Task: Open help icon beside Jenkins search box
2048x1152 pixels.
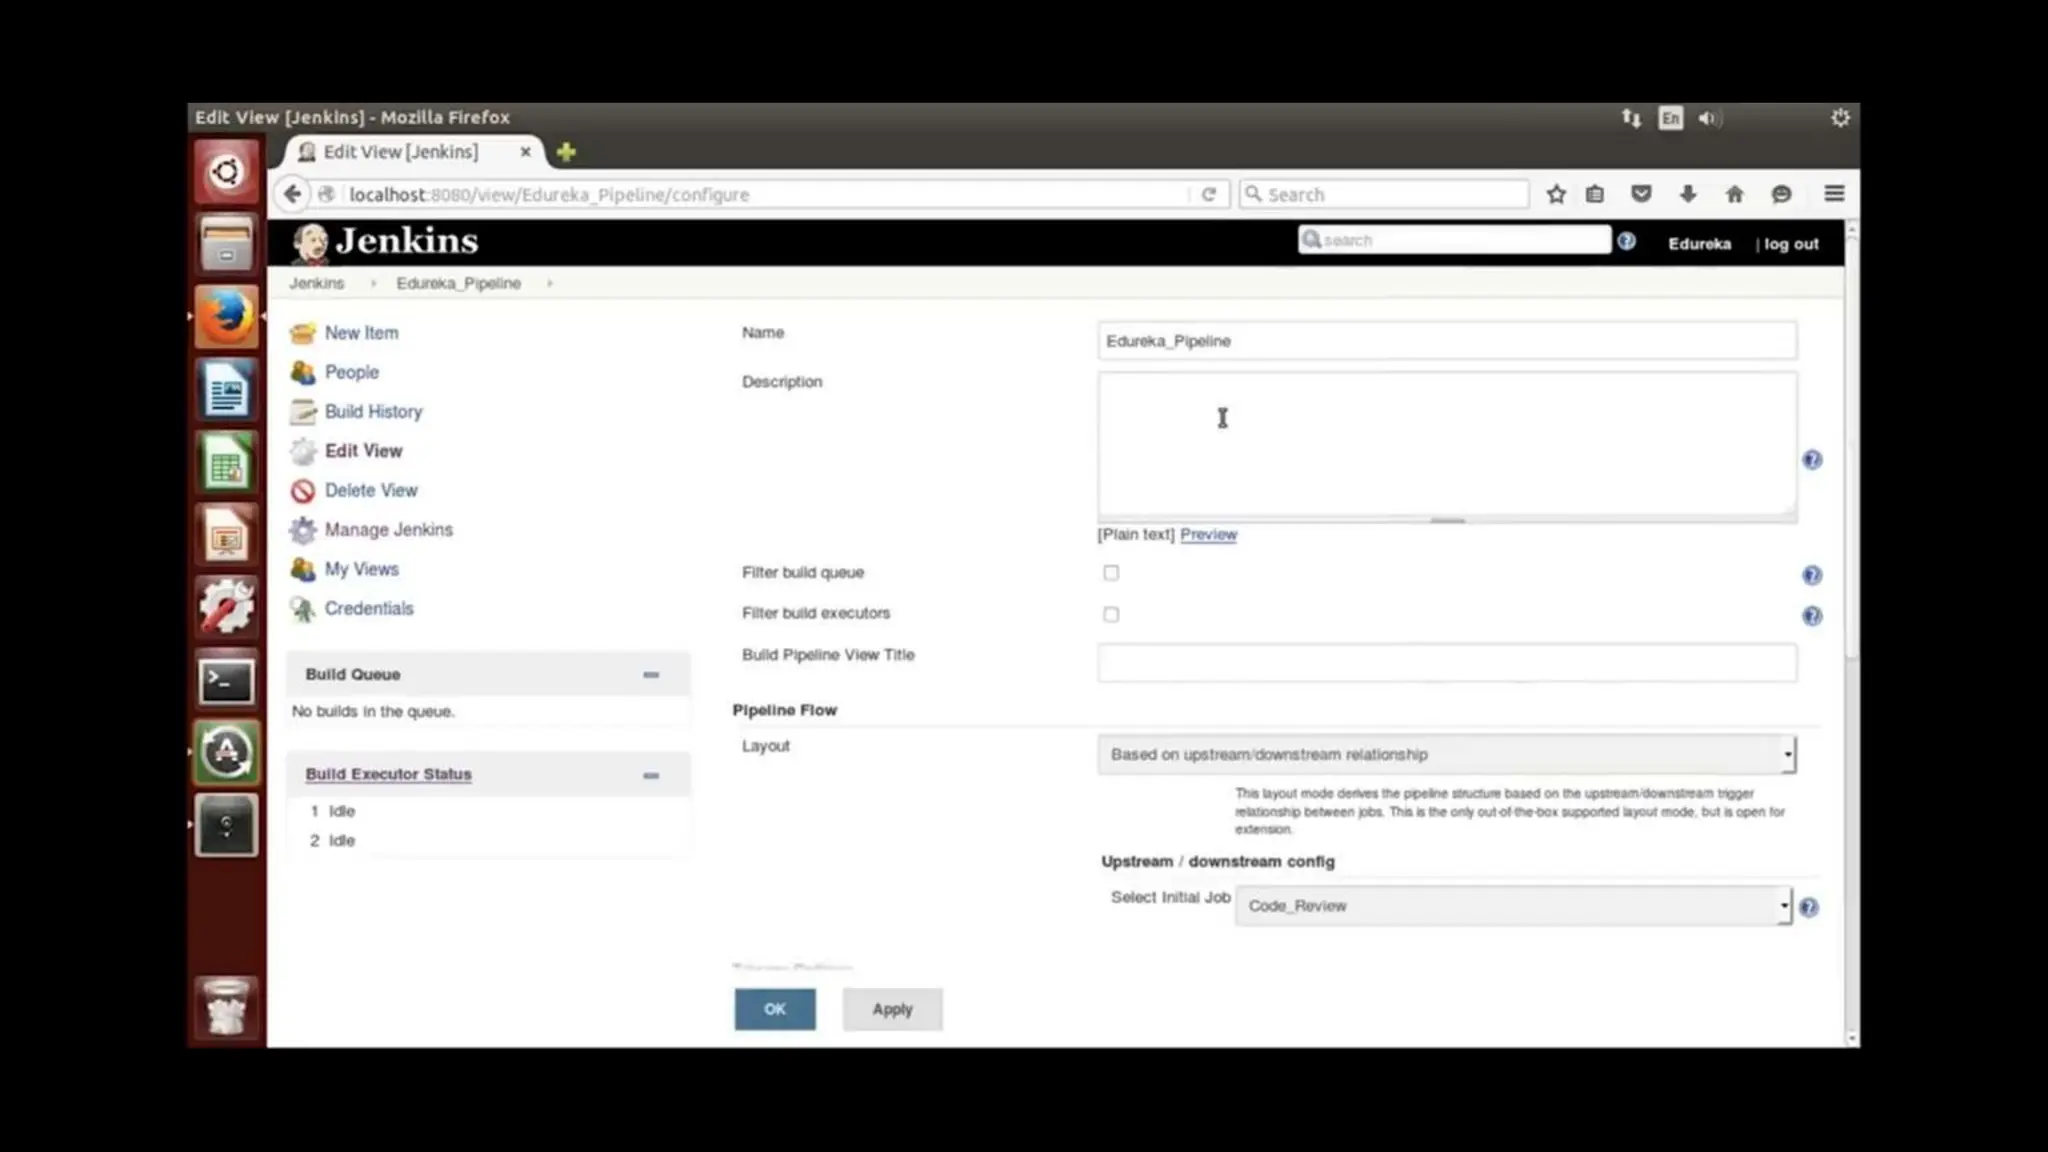Action: (x=1627, y=241)
